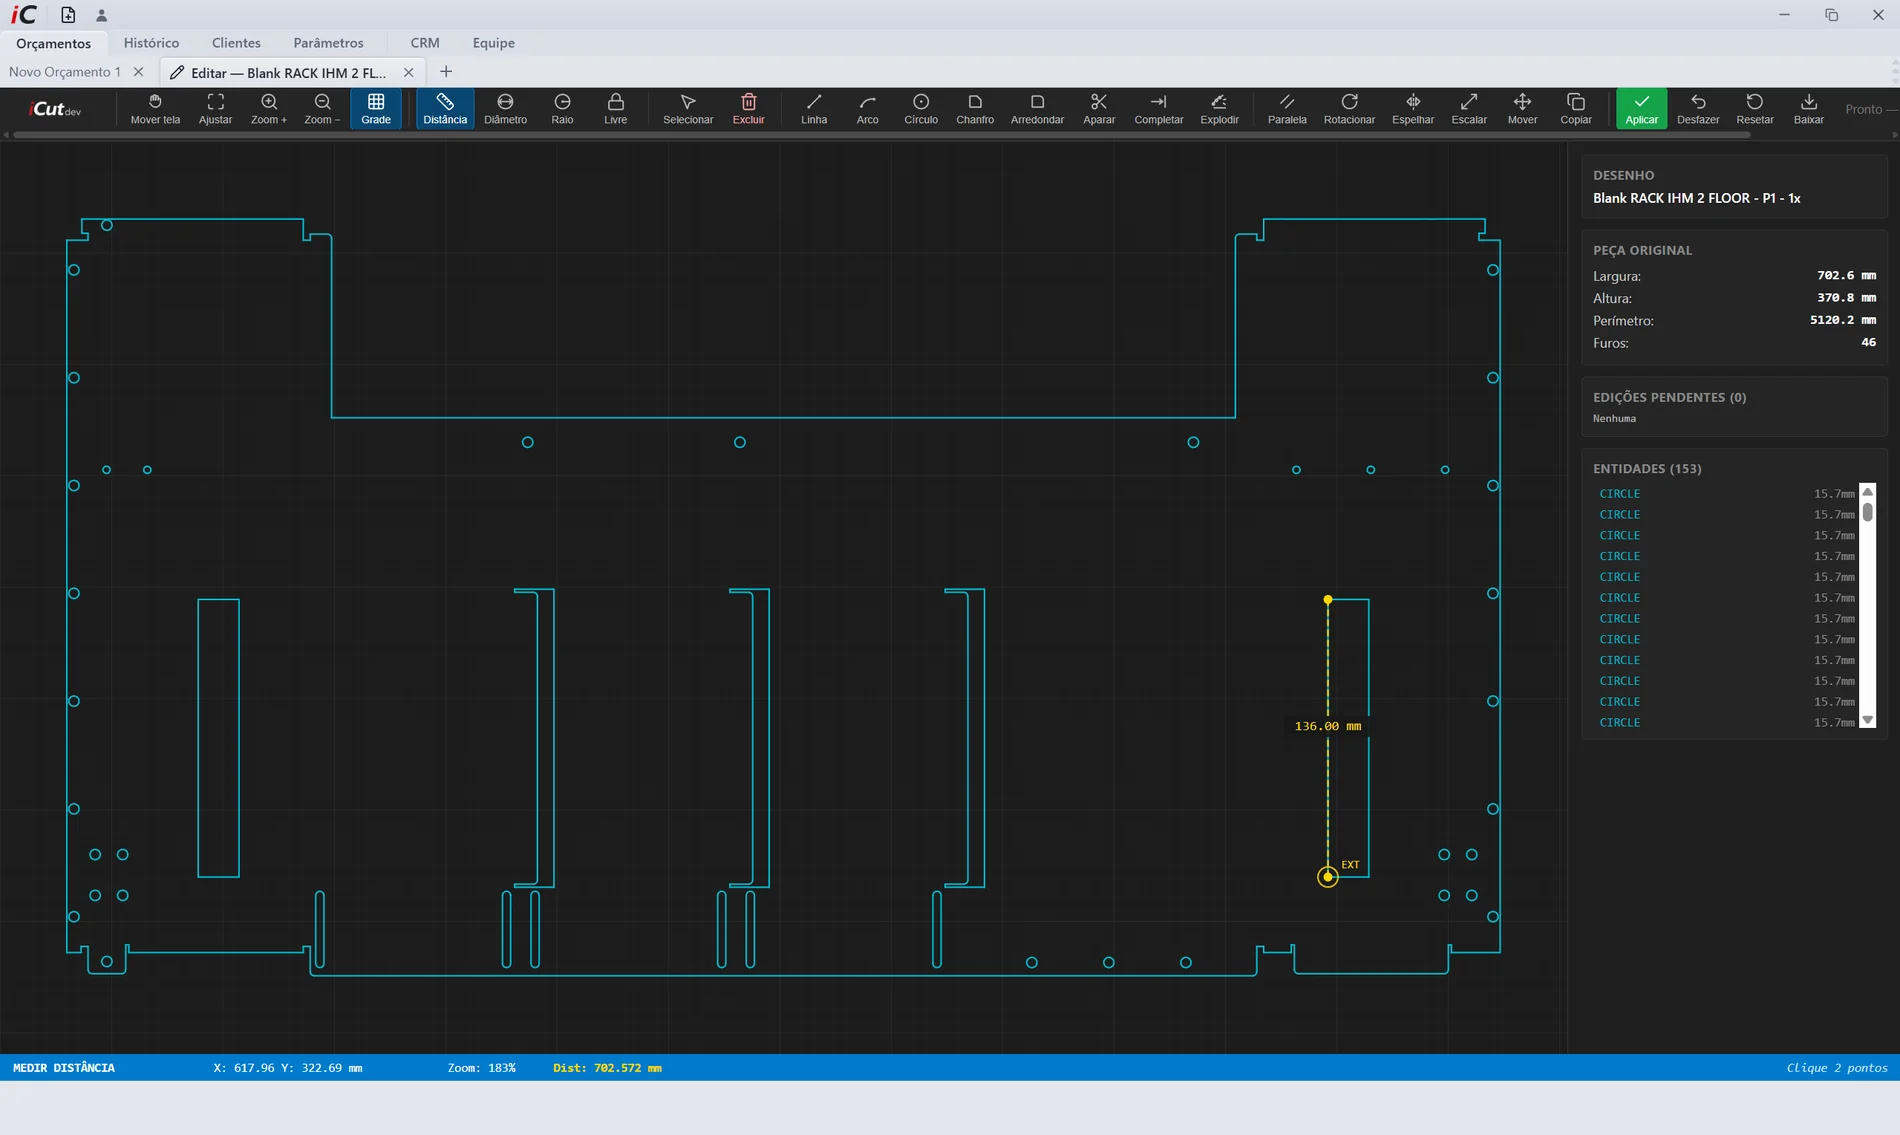The width and height of the screenshot is (1900, 1135).
Task: Select the Diâmetro measurement tool
Action: (x=505, y=109)
